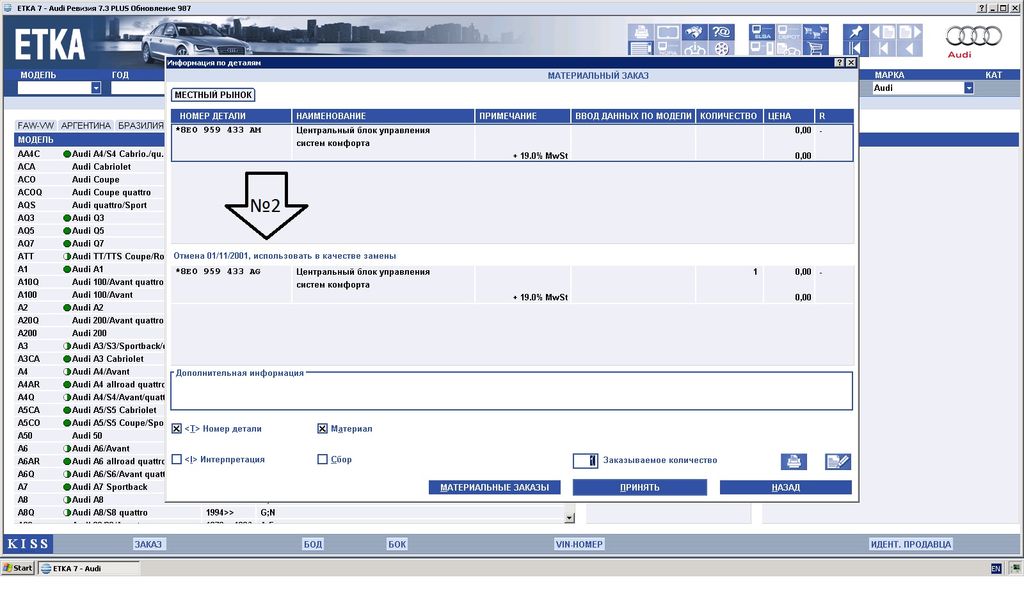Click the single left arrow back icon
Screen dimensions: 1024x593
pyautogui.click(x=909, y=48)
